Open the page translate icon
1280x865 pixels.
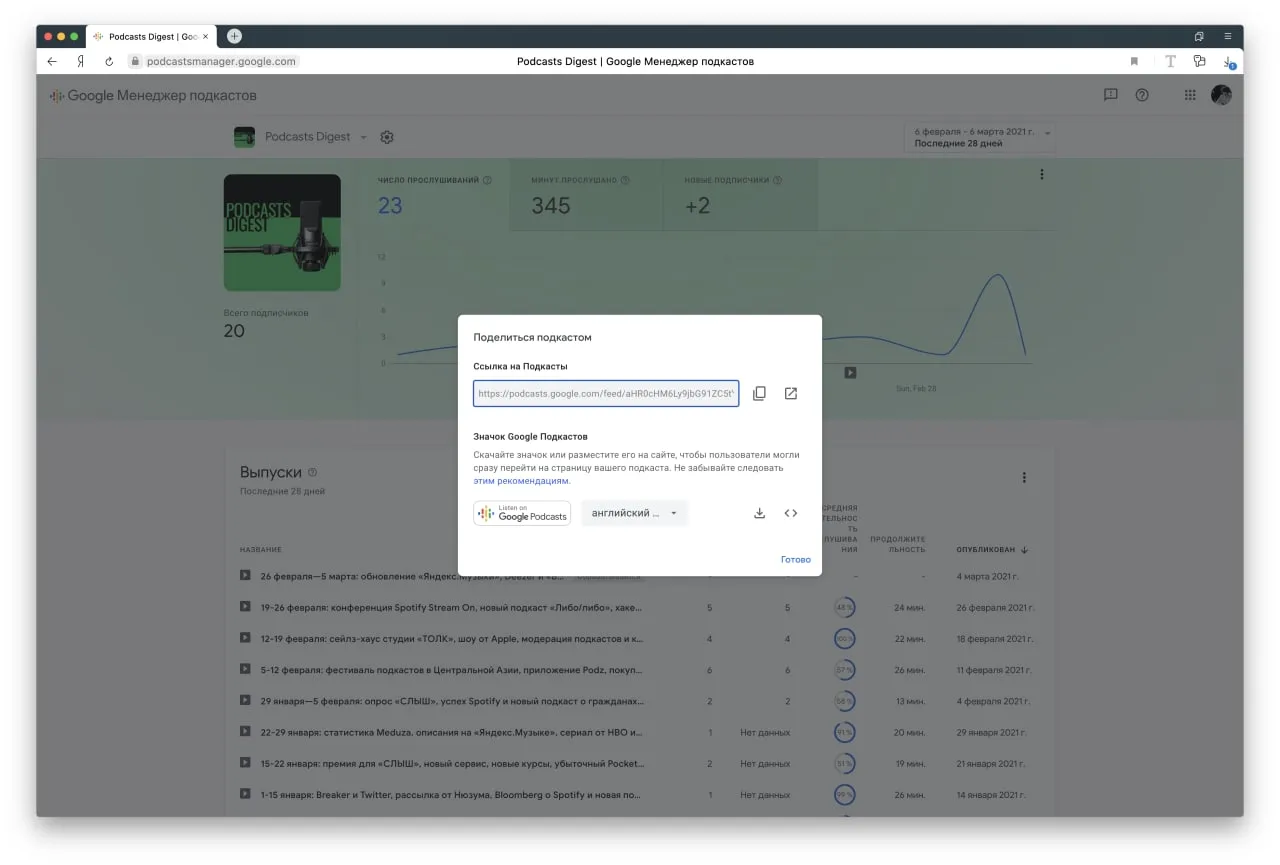coord(1199,61)
